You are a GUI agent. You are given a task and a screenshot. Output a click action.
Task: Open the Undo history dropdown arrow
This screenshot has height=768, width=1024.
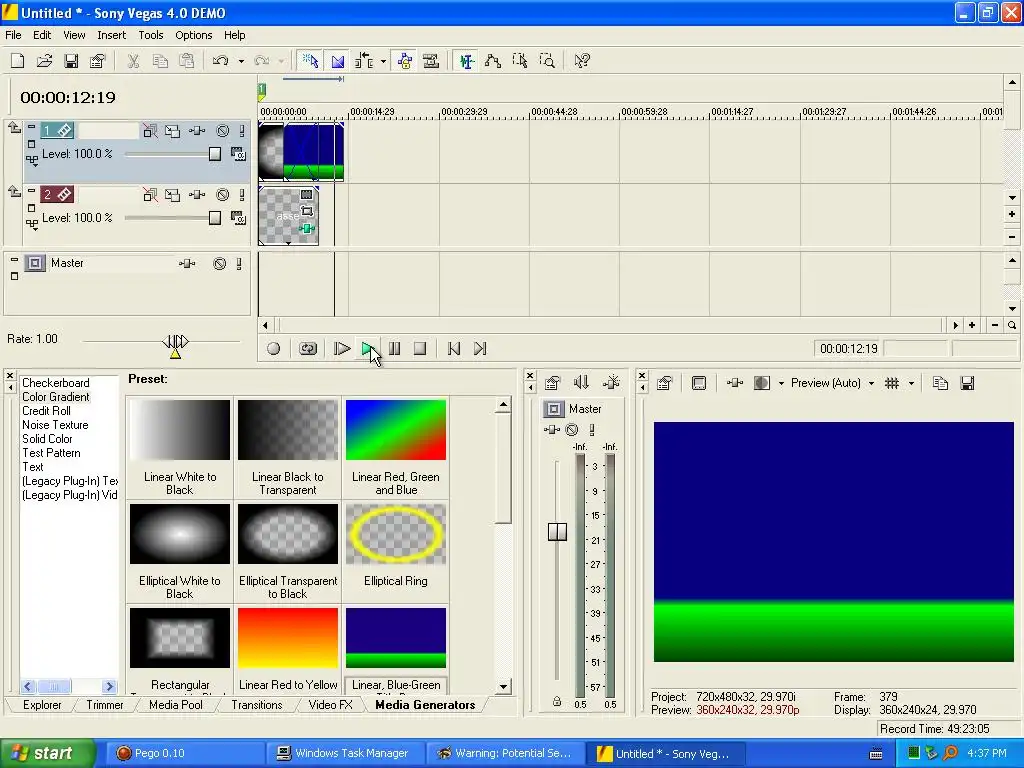(x=241, y=61)
